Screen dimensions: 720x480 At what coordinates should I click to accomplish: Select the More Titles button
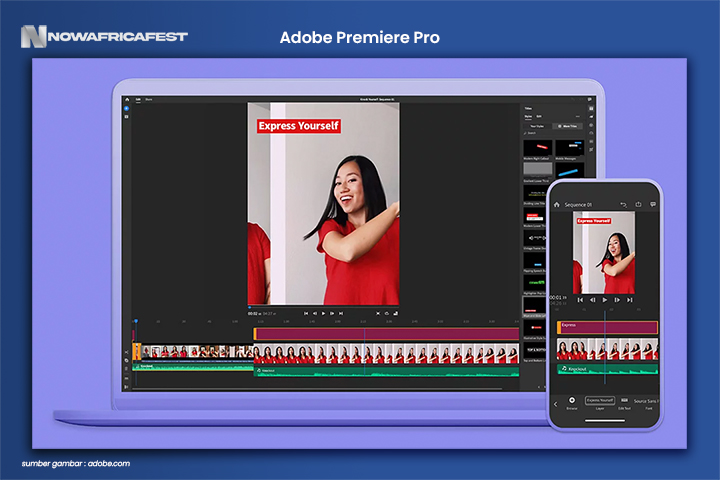coord(568,126)
